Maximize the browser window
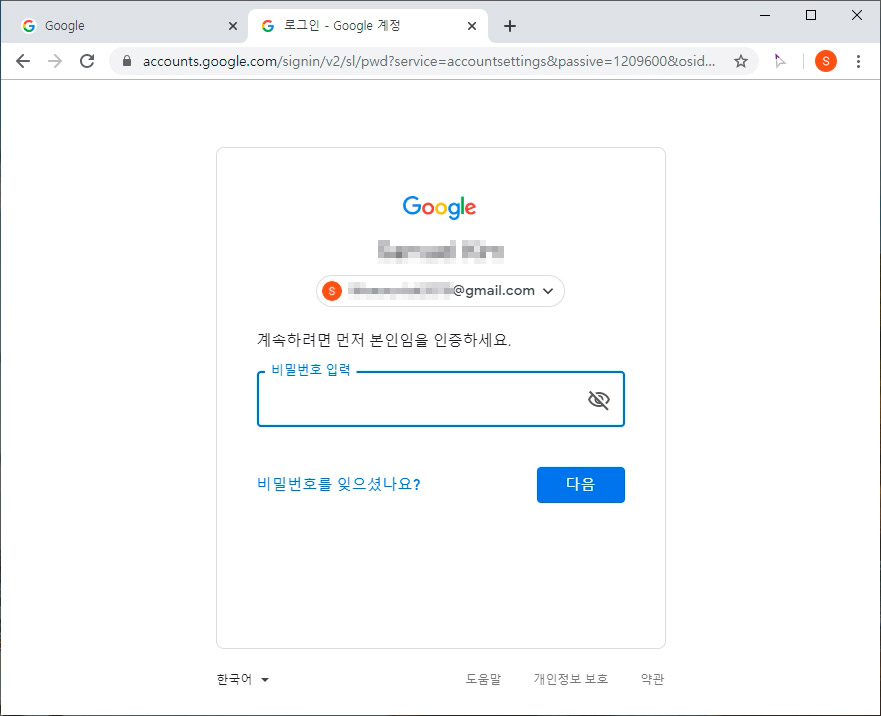Screen dimensions: 881x716 point(811,15)
